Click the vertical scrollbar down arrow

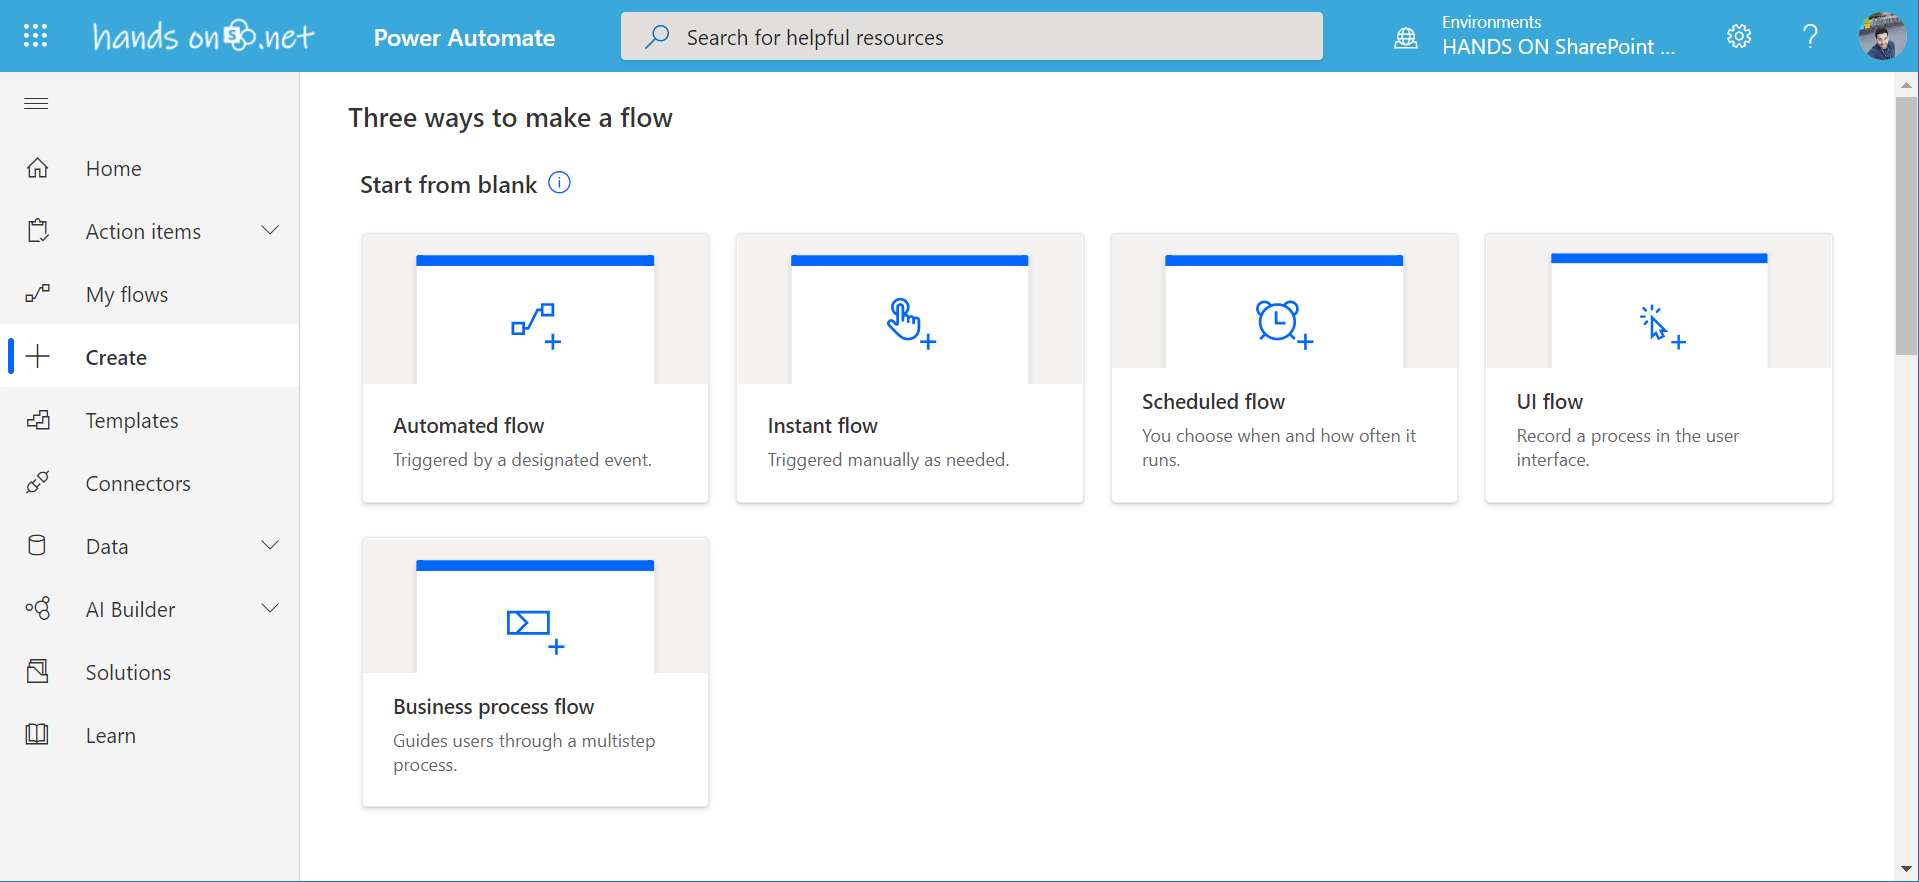[1906, 869]
